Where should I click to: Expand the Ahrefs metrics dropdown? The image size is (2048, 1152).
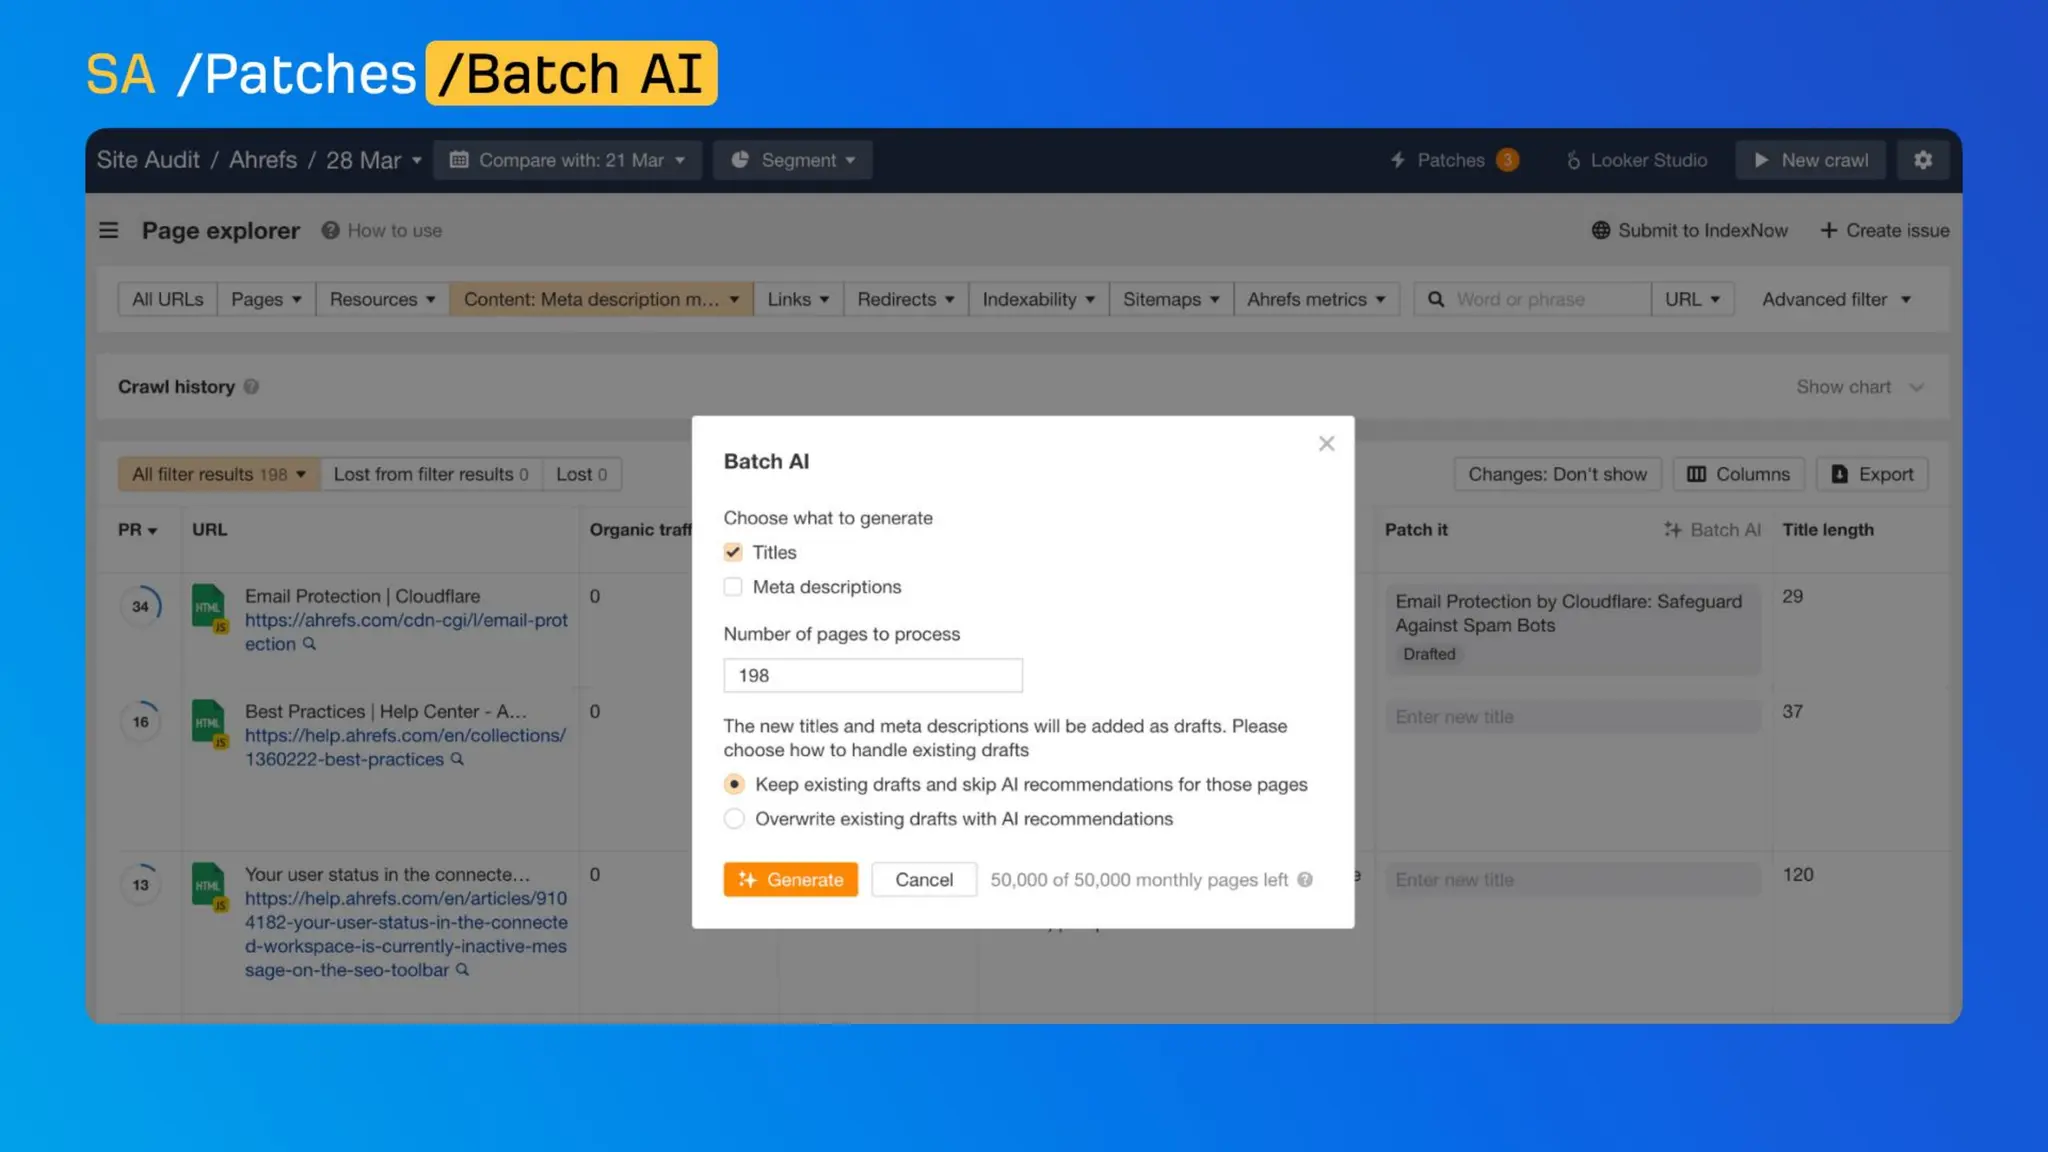(1315, 299)
